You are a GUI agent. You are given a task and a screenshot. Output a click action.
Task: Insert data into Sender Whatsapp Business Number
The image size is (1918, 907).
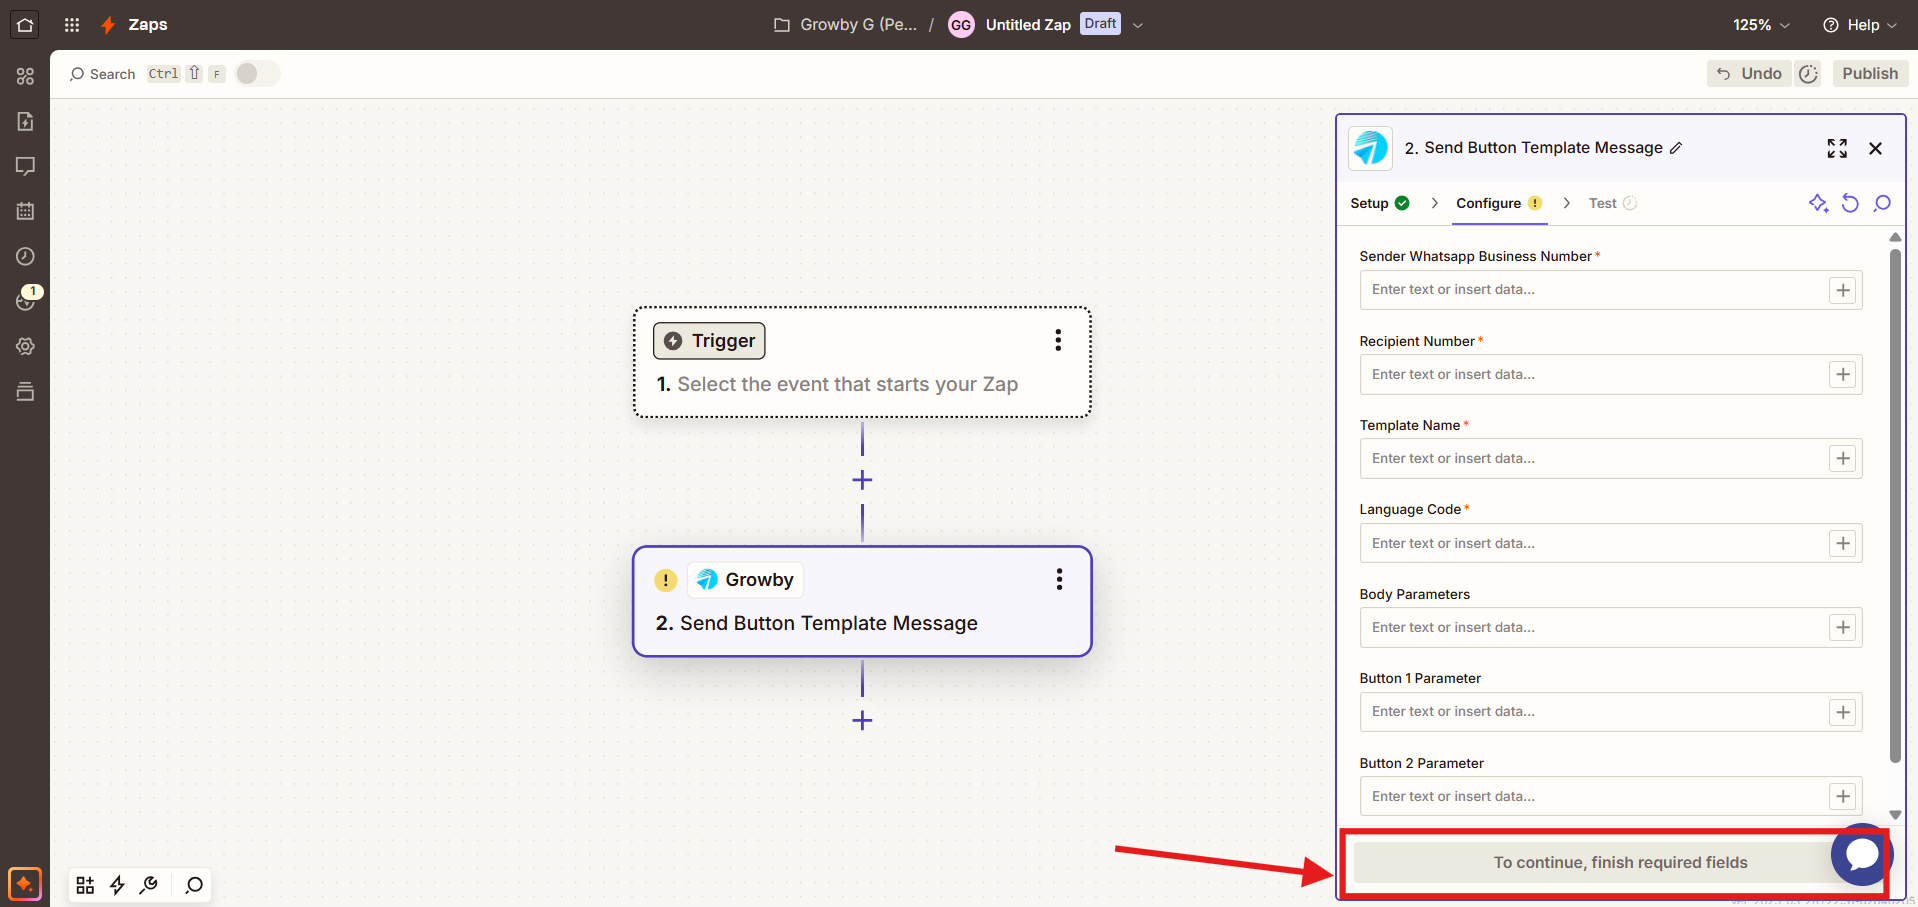tap(1842, 290)
